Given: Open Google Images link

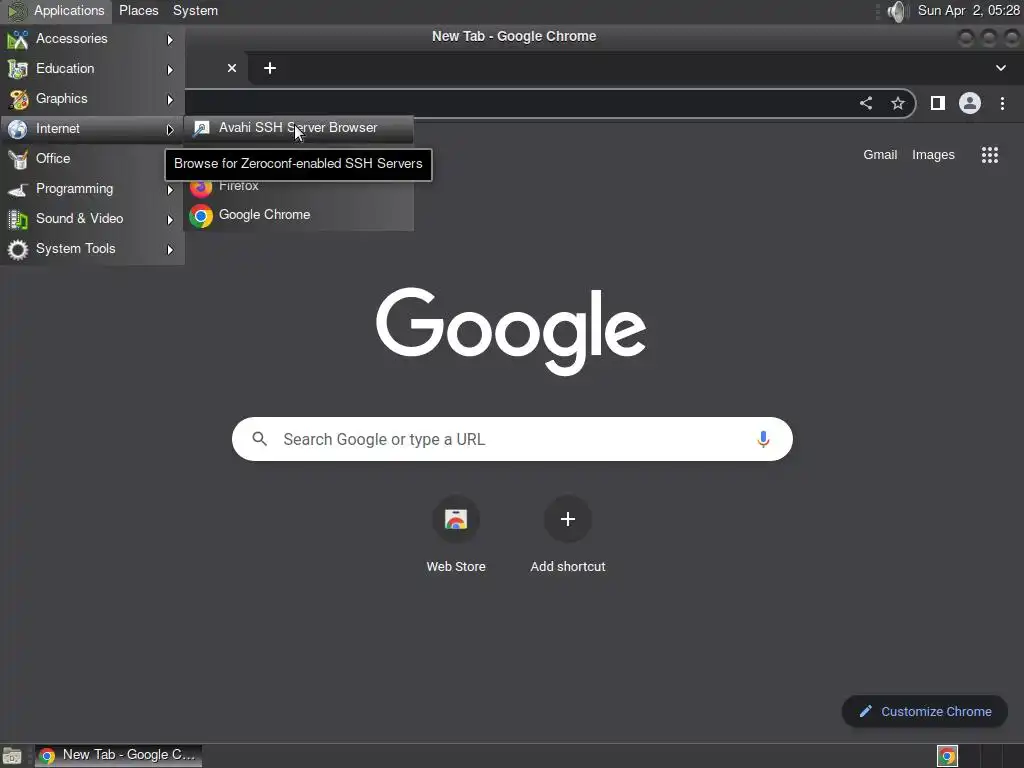Looking at the screenshot, I should click(933, 155).
